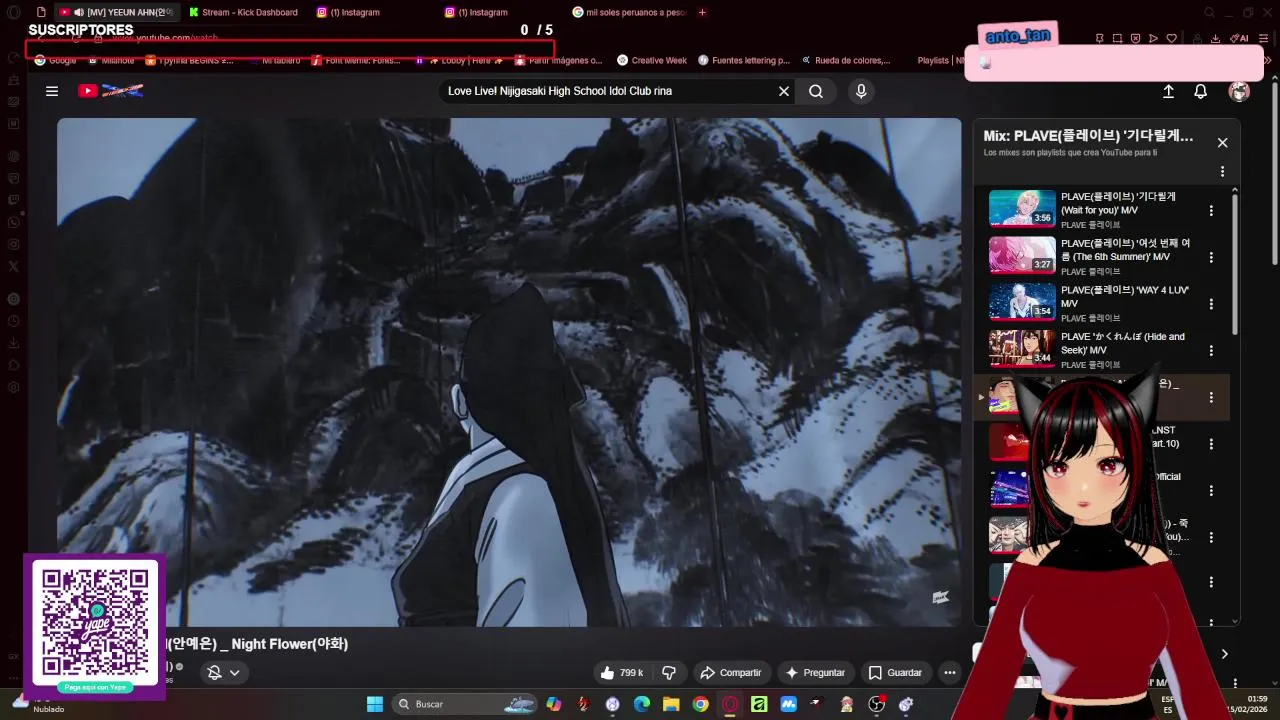Open the 'Fuentes lettering' bookmark
This screenshot has width=1280, height=720.
coord(743,60)
